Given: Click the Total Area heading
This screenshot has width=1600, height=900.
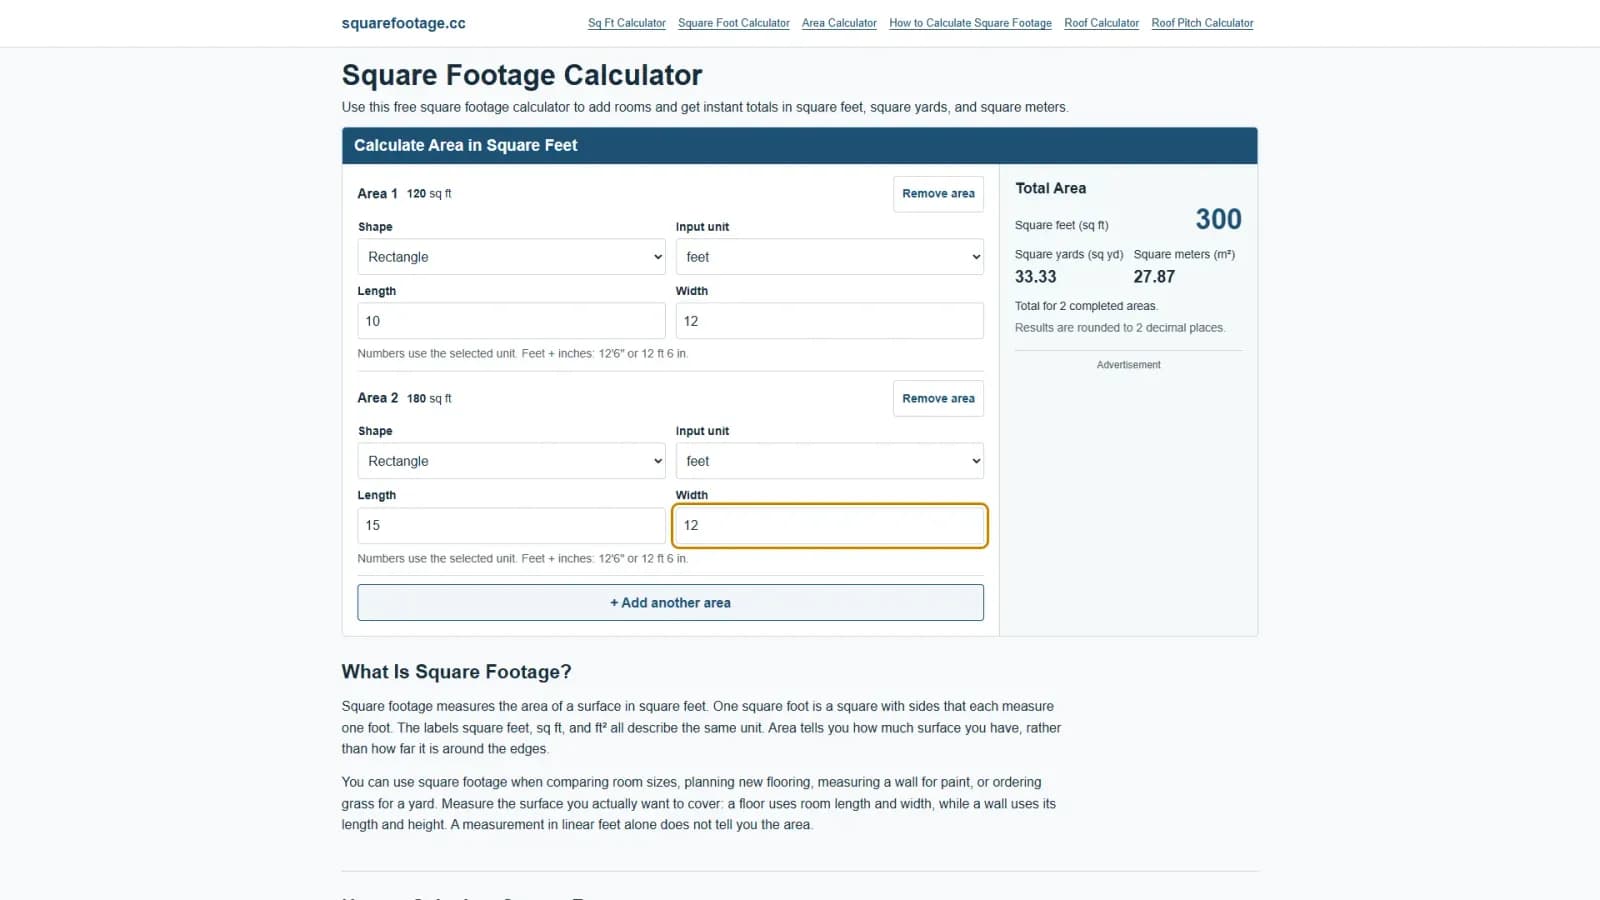Looking at the screenshot, I should pyautogui.click(x=1051, y=188).
